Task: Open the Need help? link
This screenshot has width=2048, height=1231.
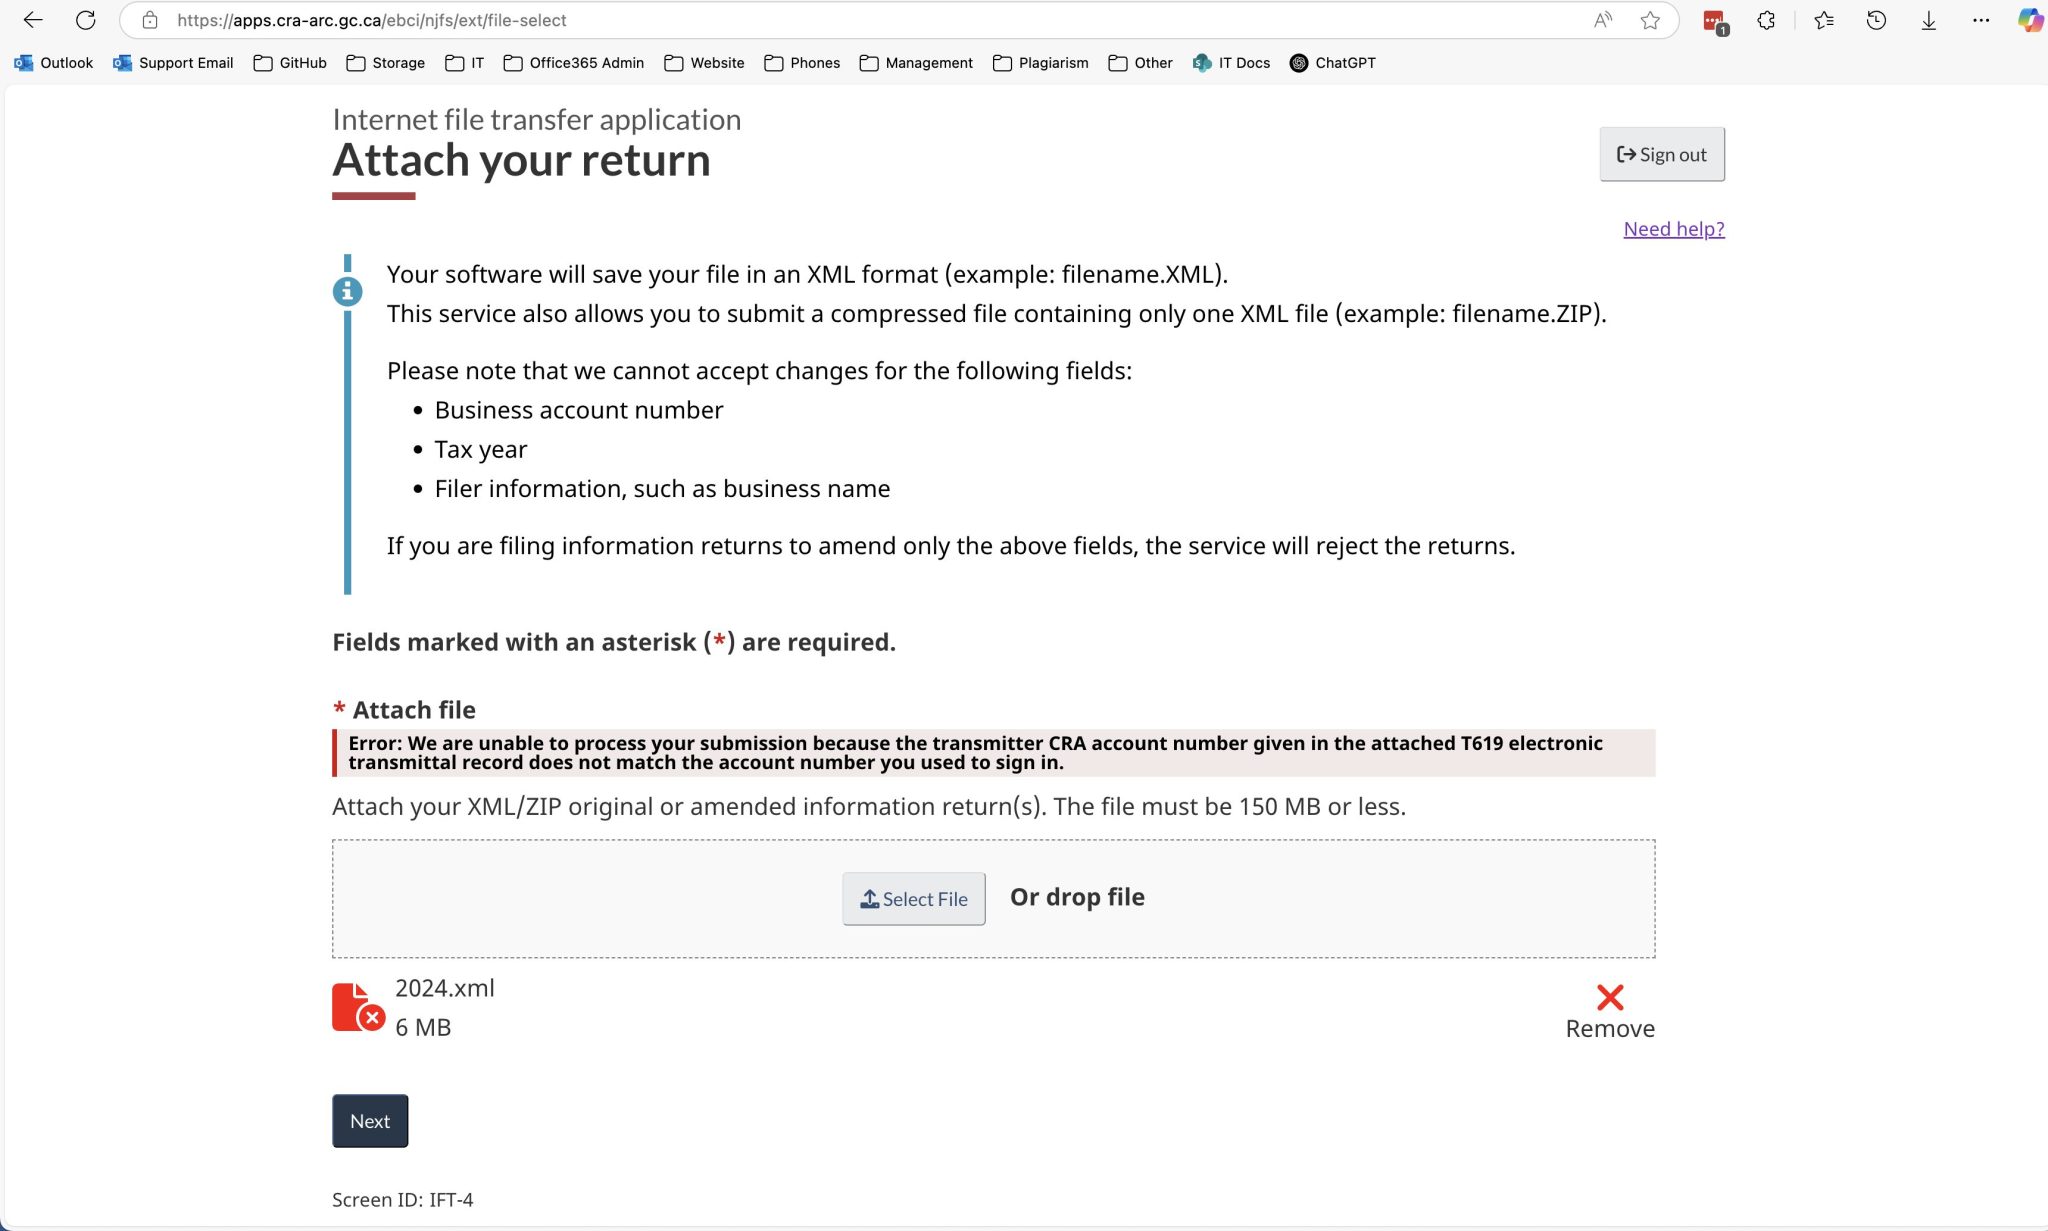Action: click(1674, 229)
